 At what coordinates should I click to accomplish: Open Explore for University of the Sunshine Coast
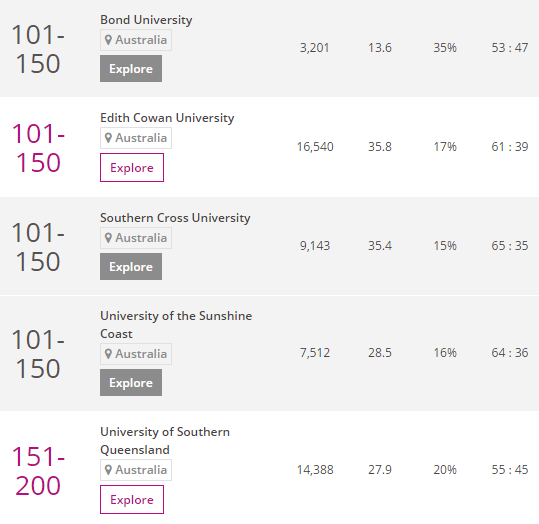(x=131, y=382)
